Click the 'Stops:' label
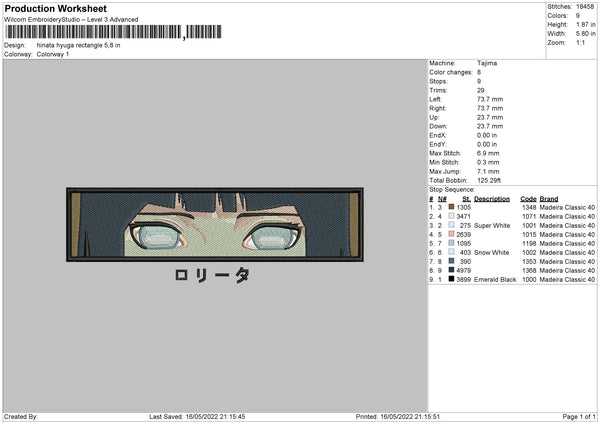The image size is (600, 424). 438,81
